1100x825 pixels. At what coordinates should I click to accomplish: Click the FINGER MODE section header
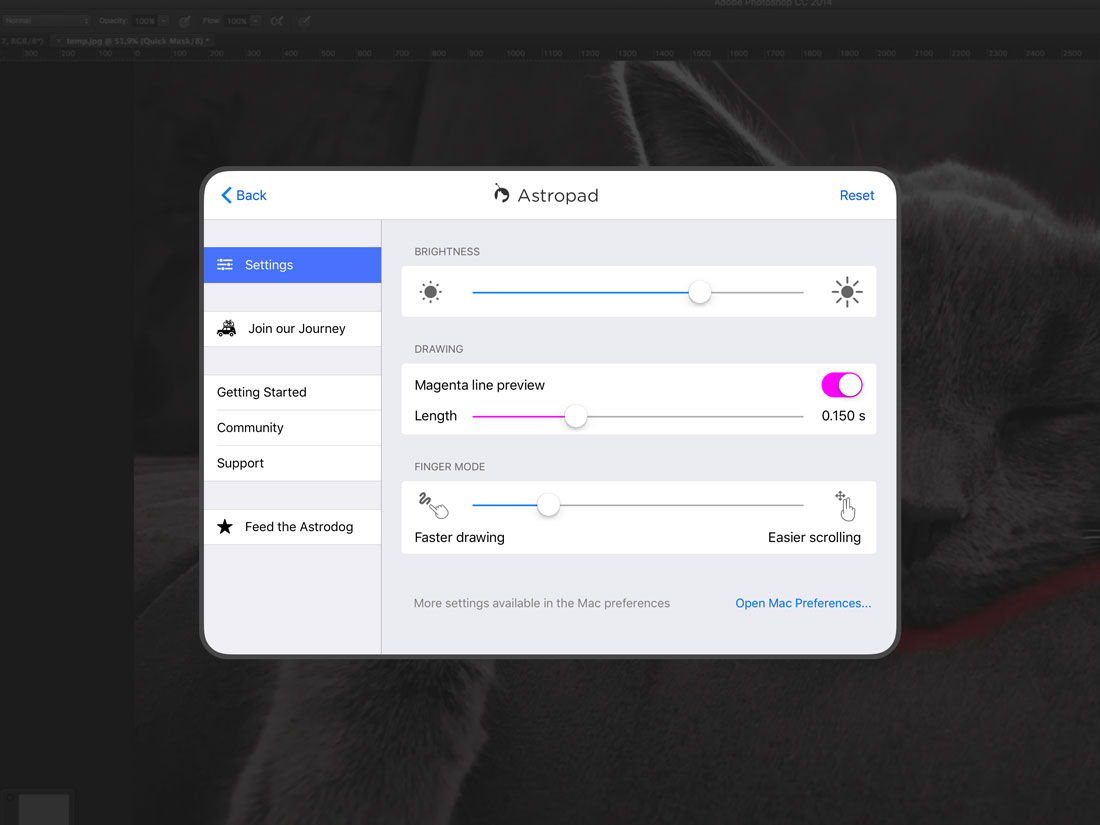449,467
